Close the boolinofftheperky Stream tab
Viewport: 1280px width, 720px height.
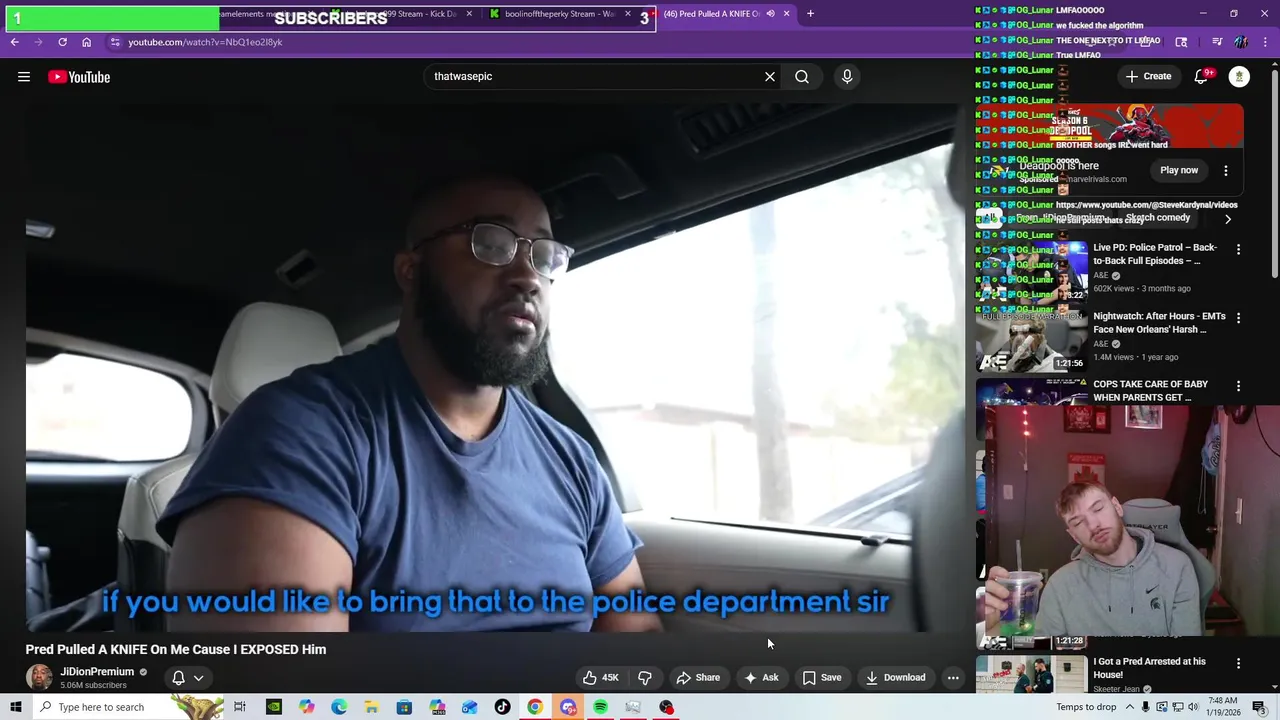click(628, 14)
